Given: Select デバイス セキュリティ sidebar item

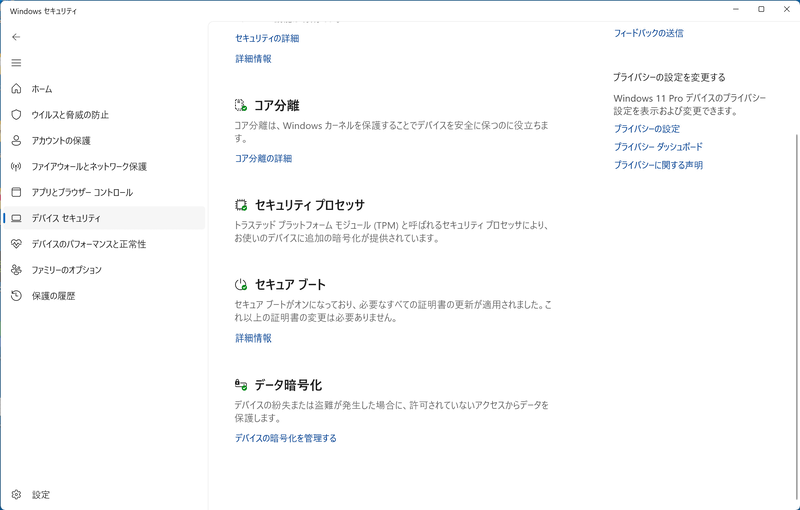Looking at the screenshot, I should 104,218.
